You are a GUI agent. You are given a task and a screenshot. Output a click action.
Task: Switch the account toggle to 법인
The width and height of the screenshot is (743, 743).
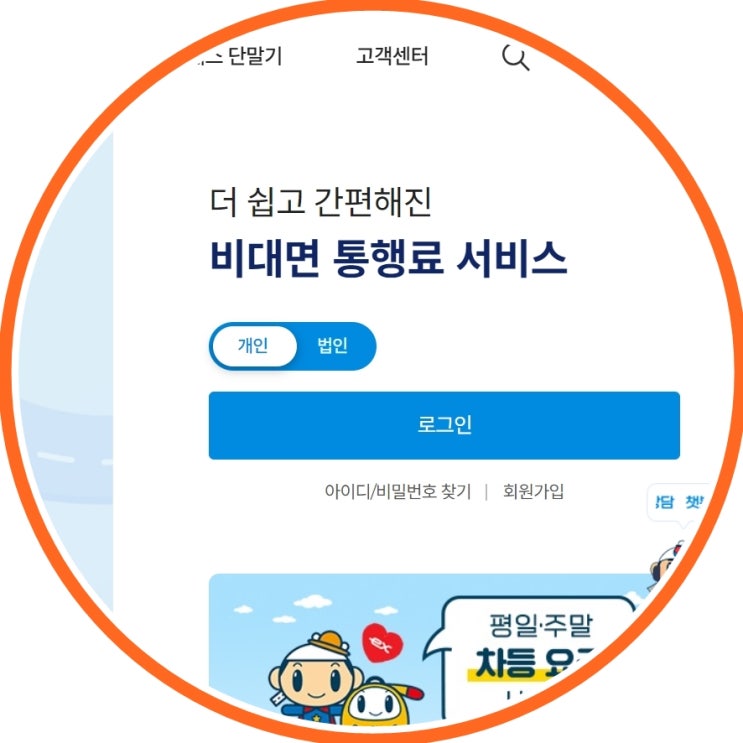pyautogui.click(x=333, y=346)
